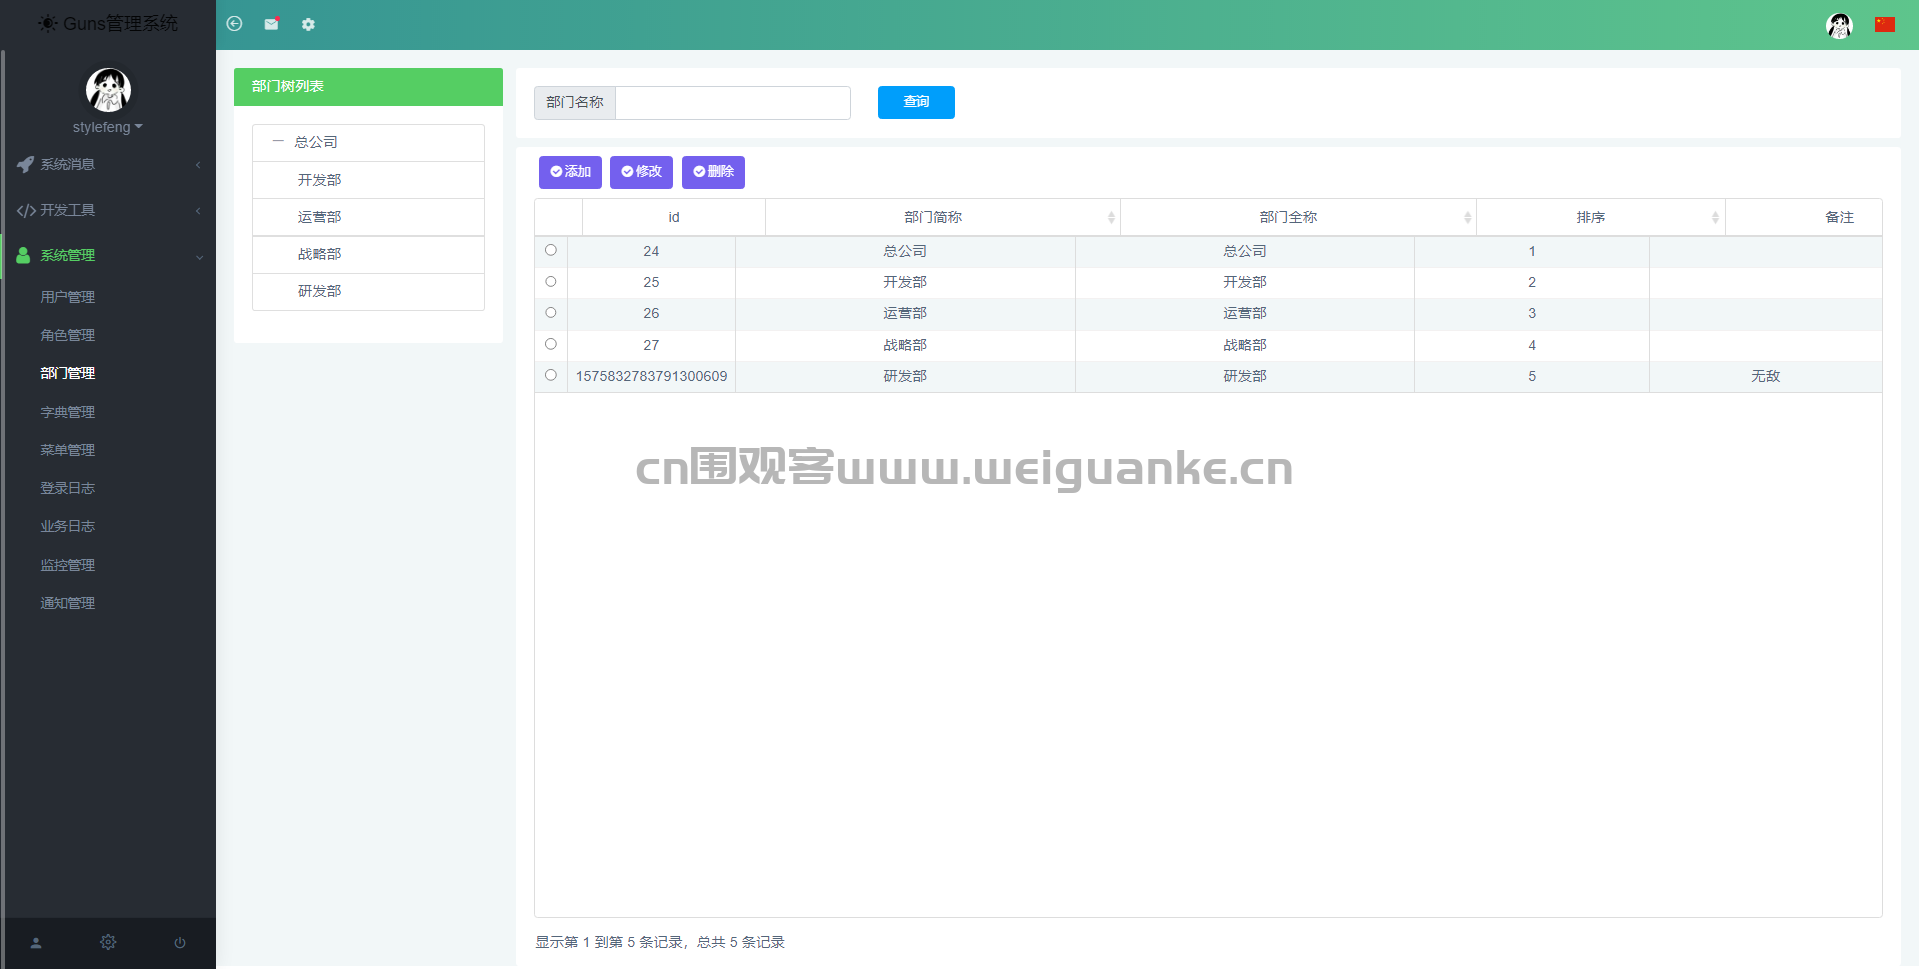Select 总公司 label in department tree

coord(316,142)
